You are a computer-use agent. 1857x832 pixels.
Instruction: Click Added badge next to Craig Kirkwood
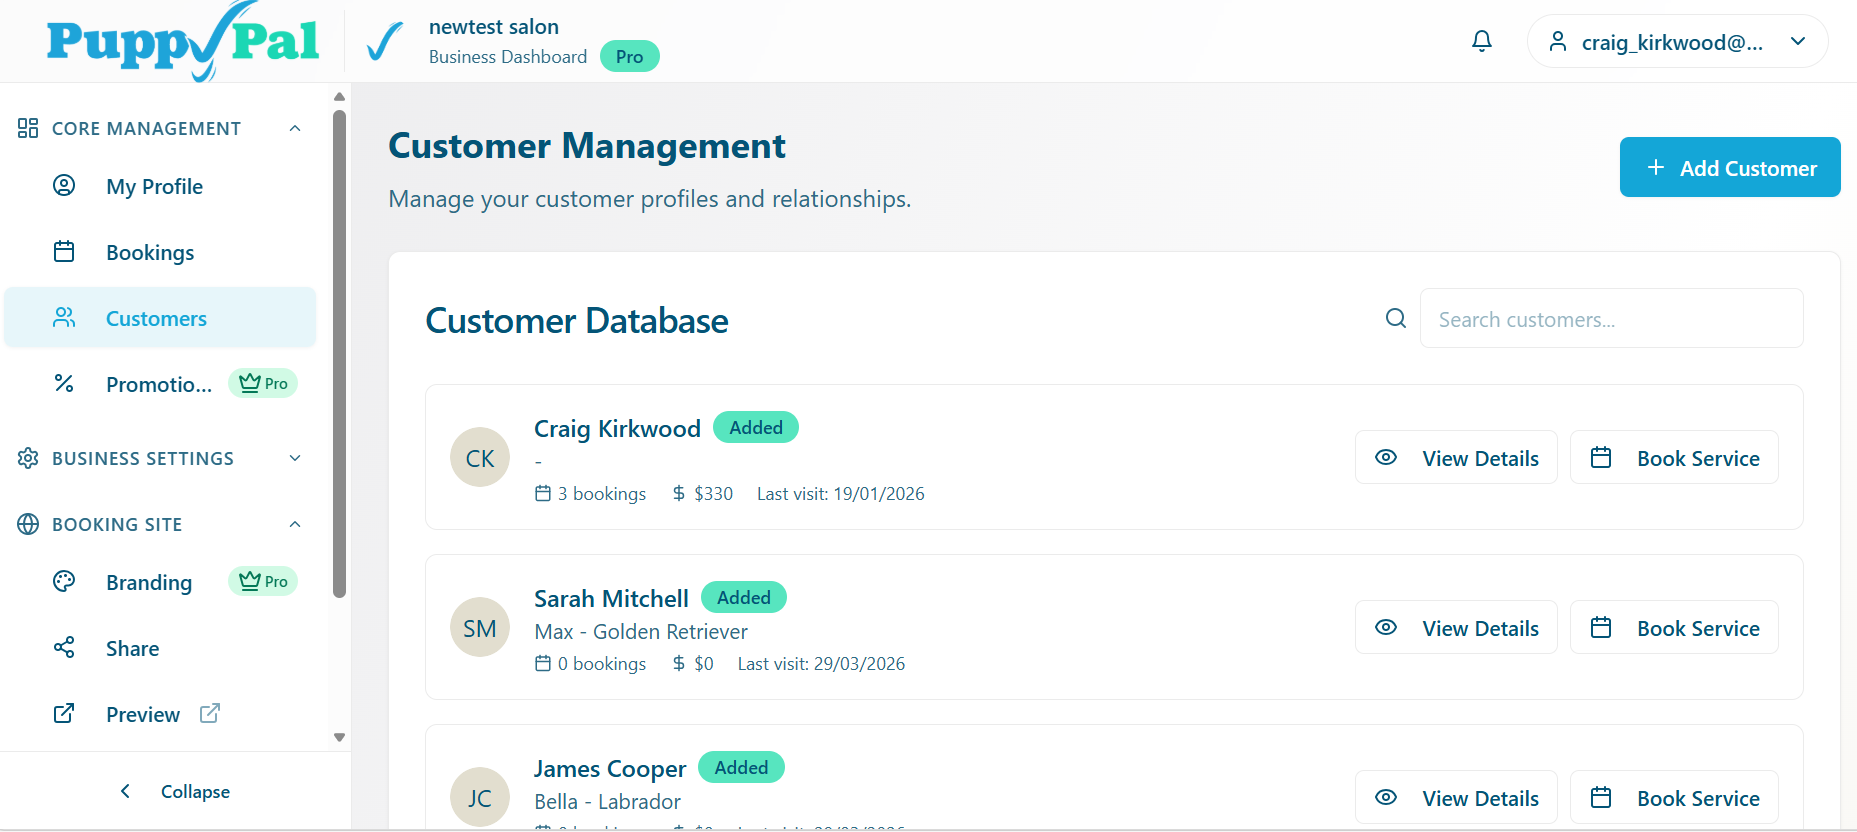[x=756, y=427]
